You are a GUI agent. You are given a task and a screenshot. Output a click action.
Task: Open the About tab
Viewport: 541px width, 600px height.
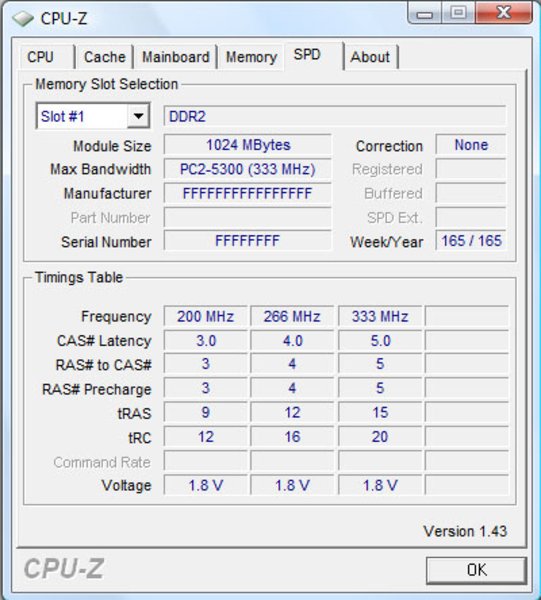[371, 57]
